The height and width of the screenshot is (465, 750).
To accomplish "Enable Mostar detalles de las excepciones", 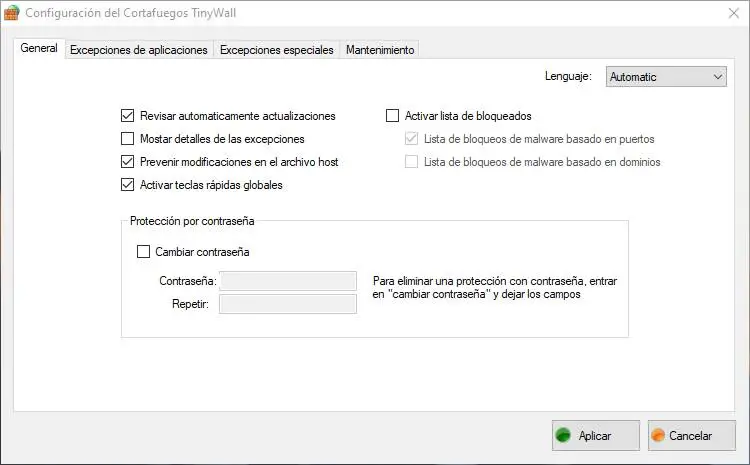I will coord(127,139).
